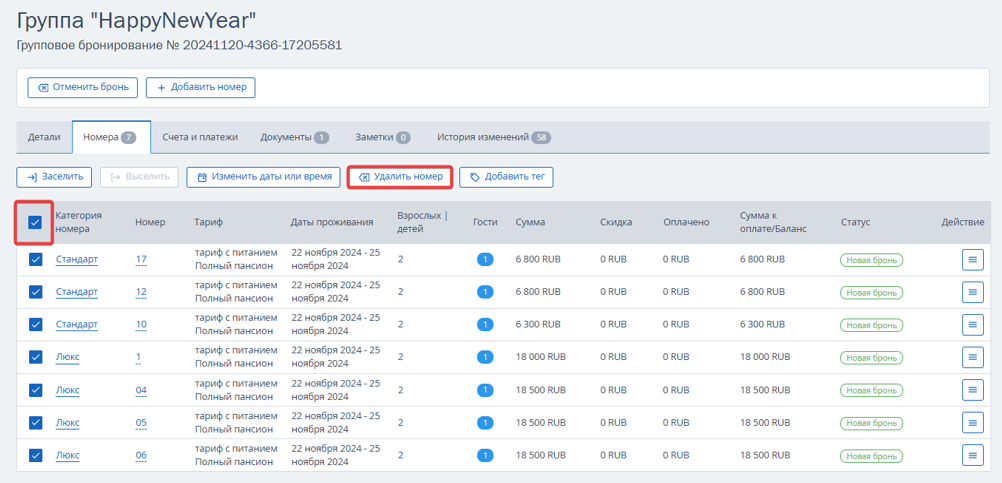
Task: Open action menu for room 10
Action: click(973, 325)
